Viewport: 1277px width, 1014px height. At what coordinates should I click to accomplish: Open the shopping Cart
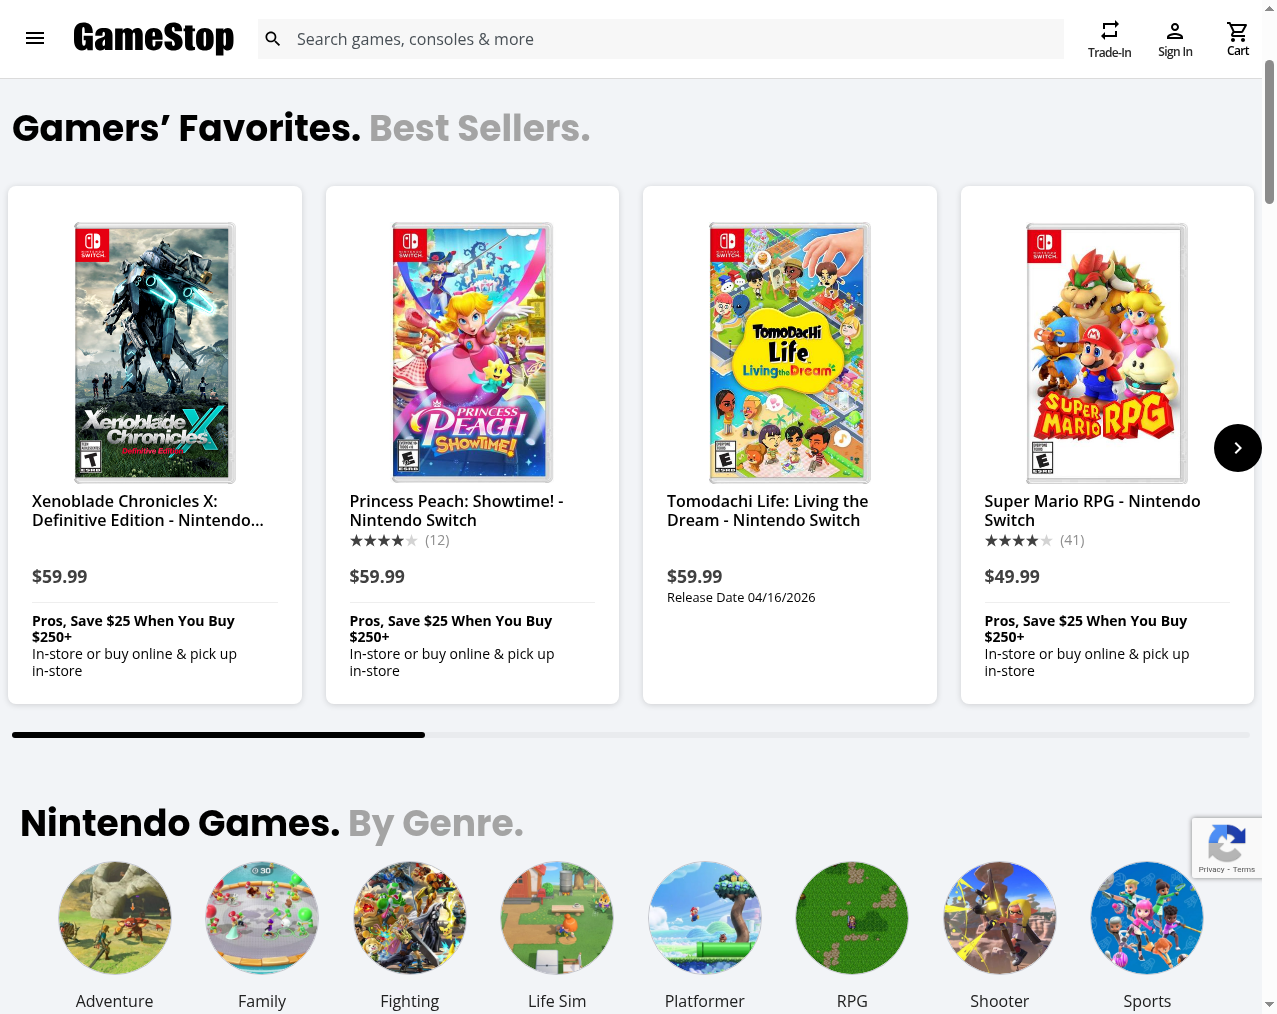coord(1237,38)
